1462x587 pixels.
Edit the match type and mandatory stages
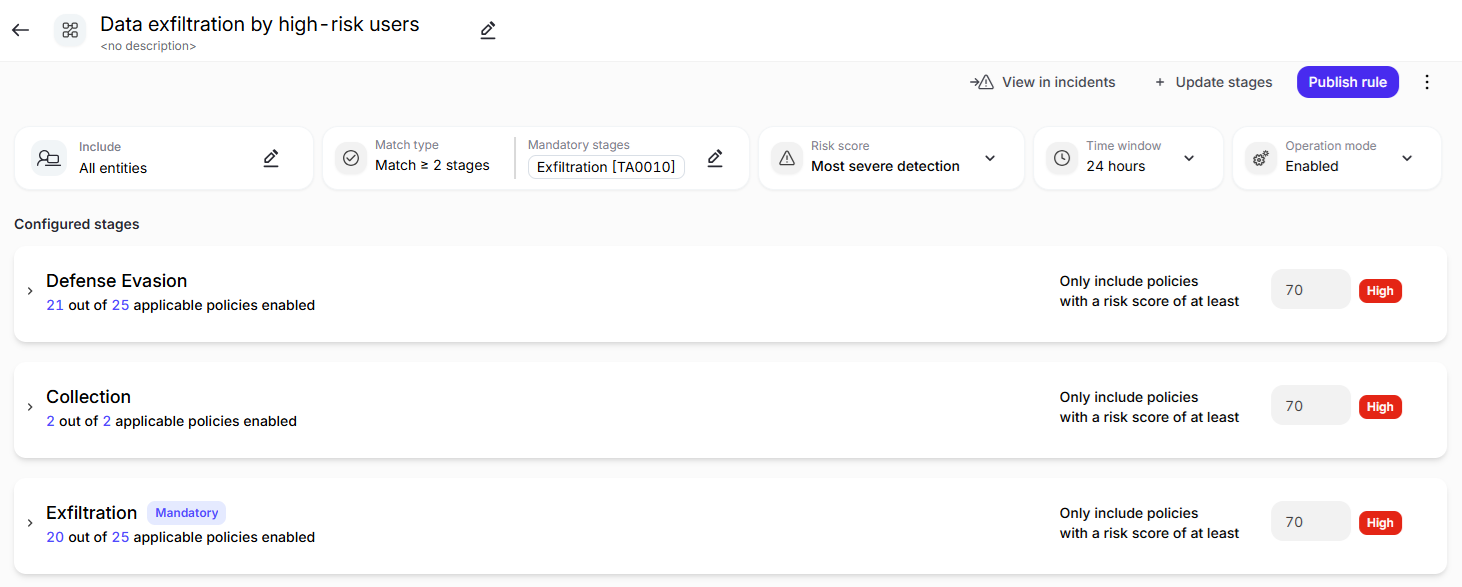tap(715, 158)
